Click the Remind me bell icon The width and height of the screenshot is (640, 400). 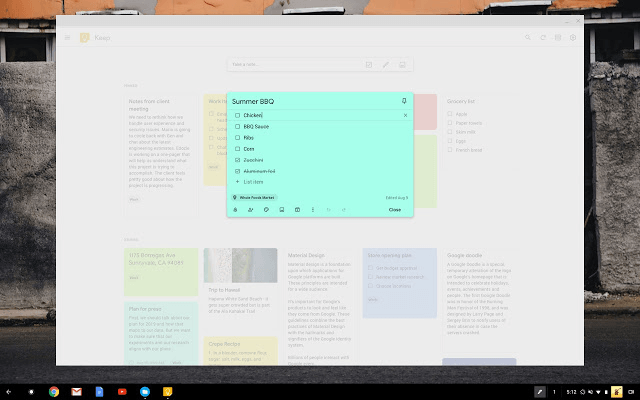click(x=236, y=210)
